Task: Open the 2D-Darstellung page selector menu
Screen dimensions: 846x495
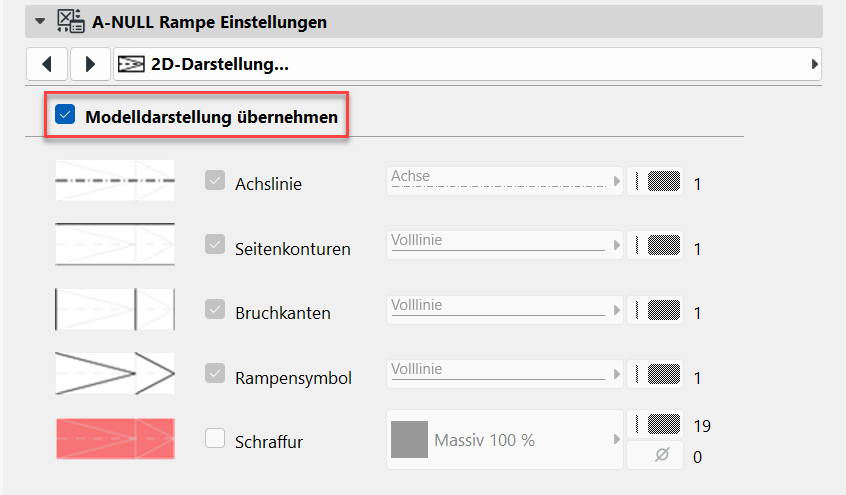Action: 467,65
